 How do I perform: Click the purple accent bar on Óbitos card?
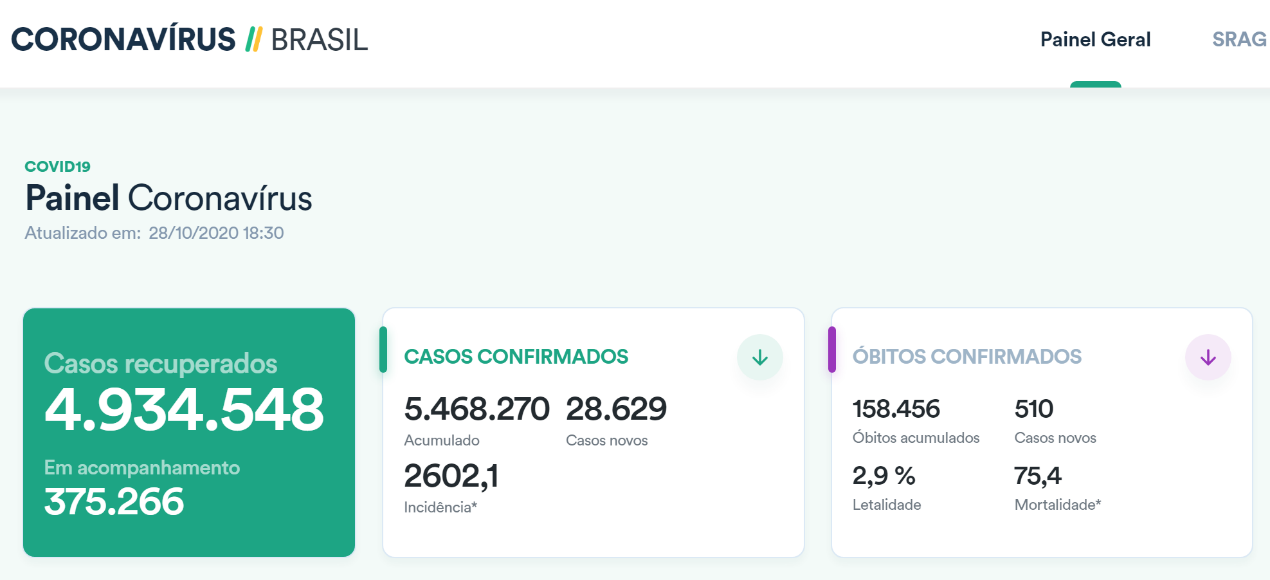[x=832, y=350]
